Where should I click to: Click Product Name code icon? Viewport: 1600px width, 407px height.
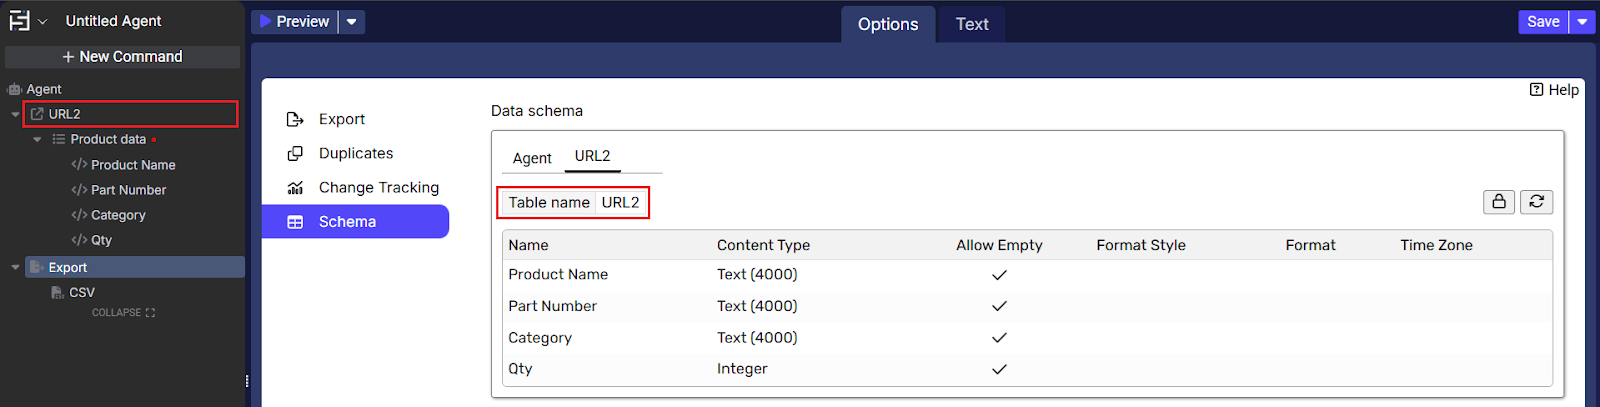click(79, 164)
